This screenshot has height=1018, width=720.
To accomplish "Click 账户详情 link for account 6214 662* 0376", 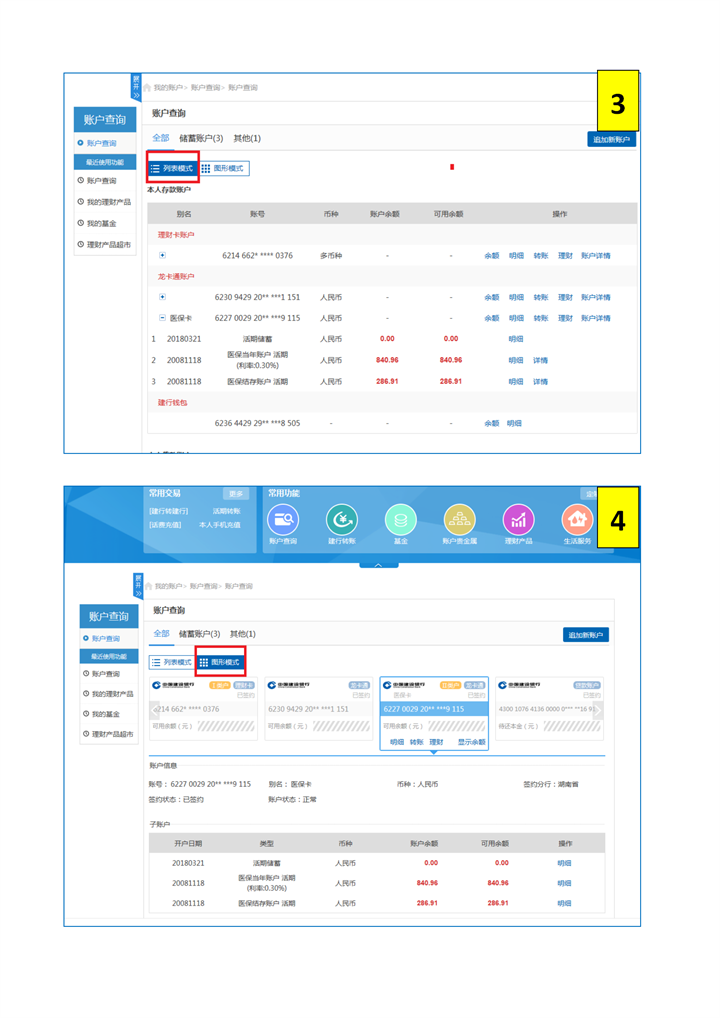I will [x=595, y=256].
